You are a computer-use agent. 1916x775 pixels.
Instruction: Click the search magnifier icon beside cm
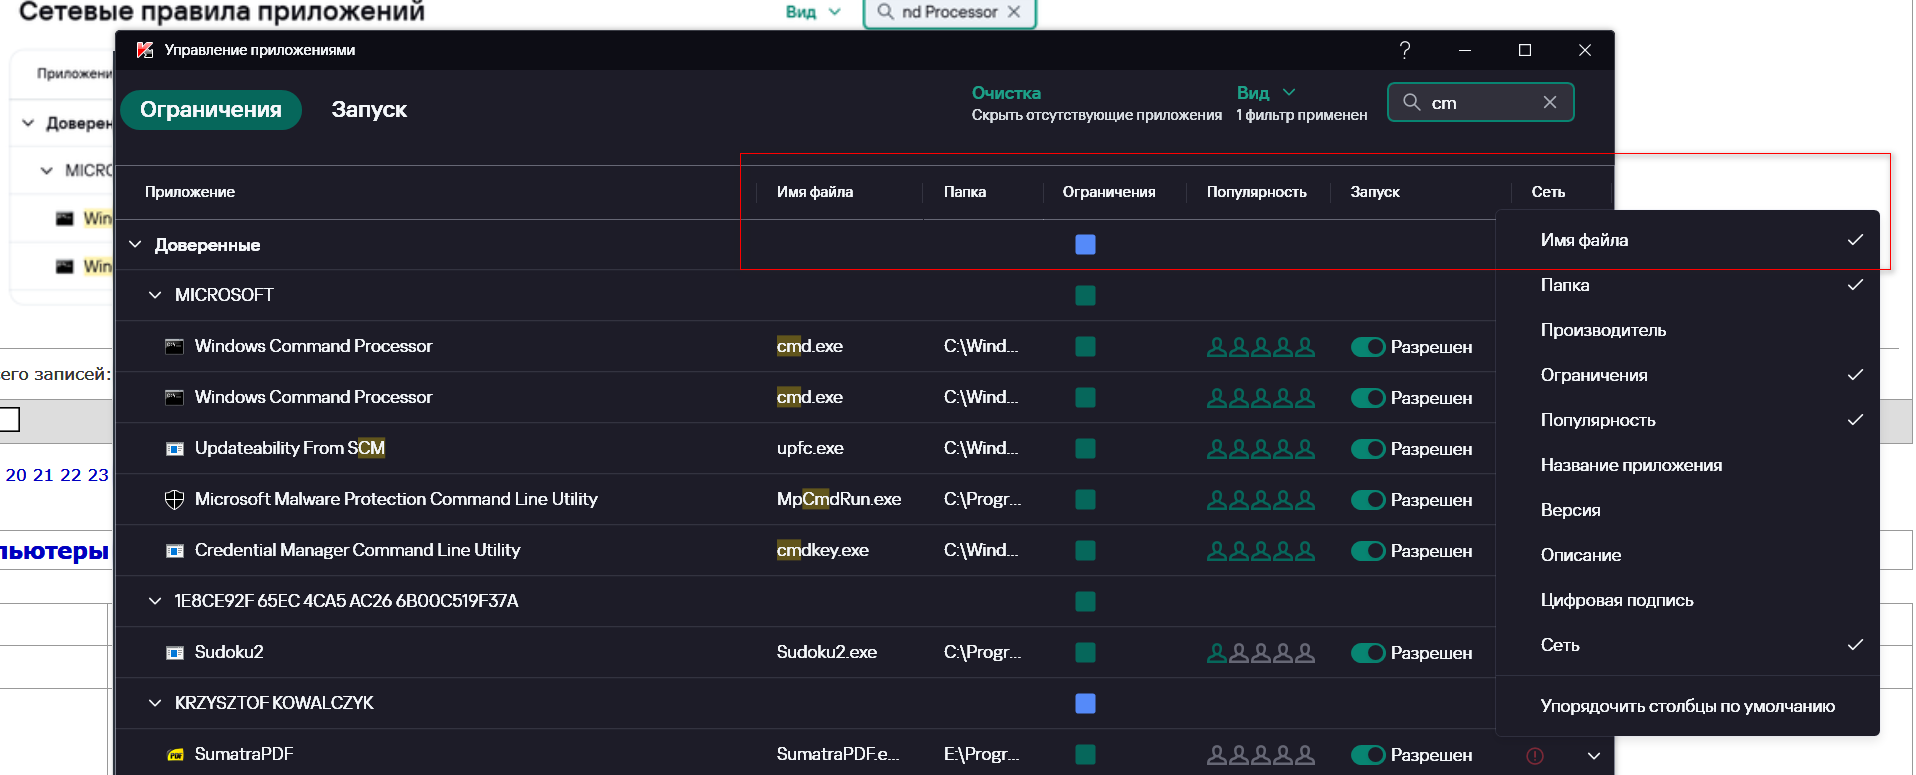(1412, 102)
